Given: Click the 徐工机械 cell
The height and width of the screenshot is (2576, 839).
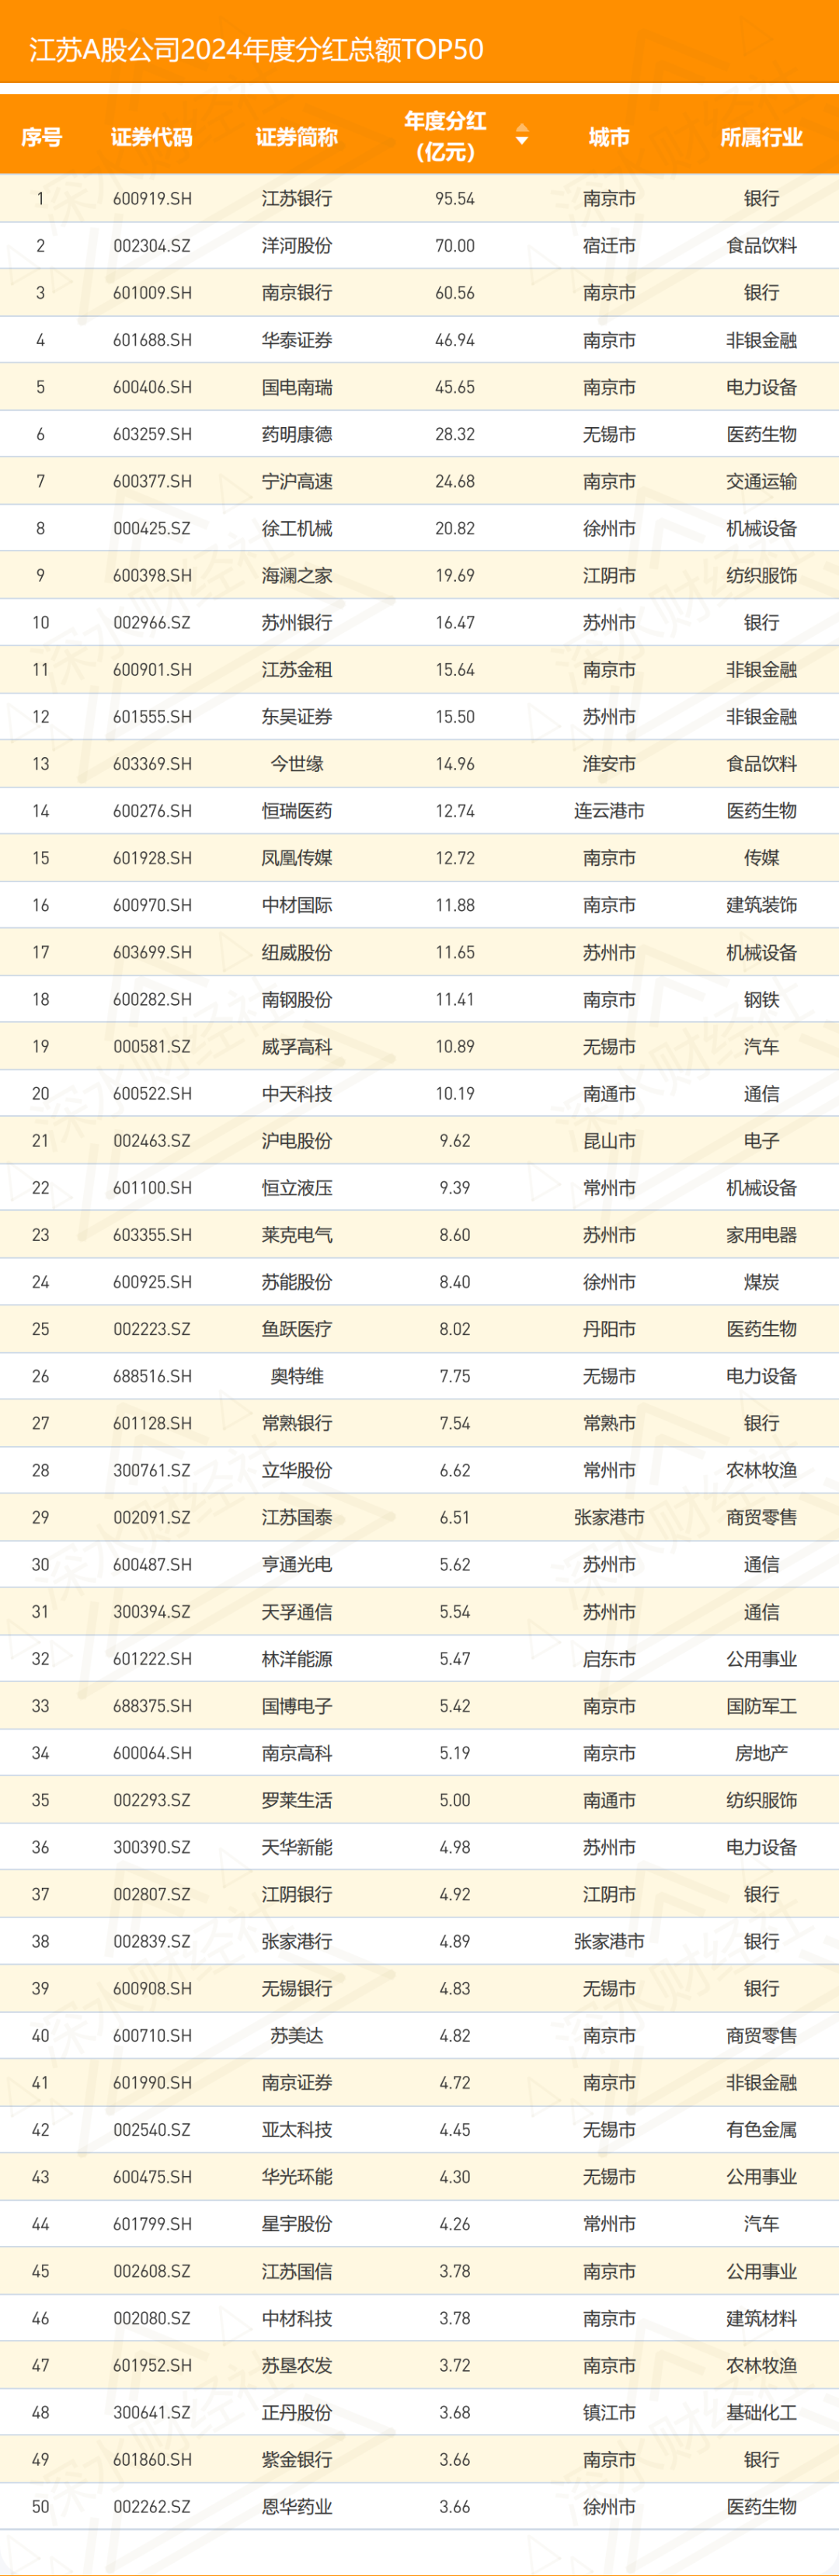Looking at the screenshot, I should [x=297, y=528].
